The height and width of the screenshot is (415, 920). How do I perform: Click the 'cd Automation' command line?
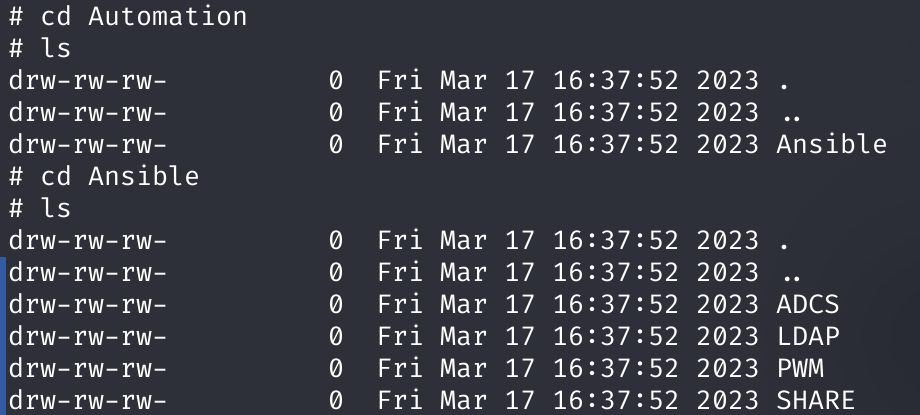pos(128,16)
